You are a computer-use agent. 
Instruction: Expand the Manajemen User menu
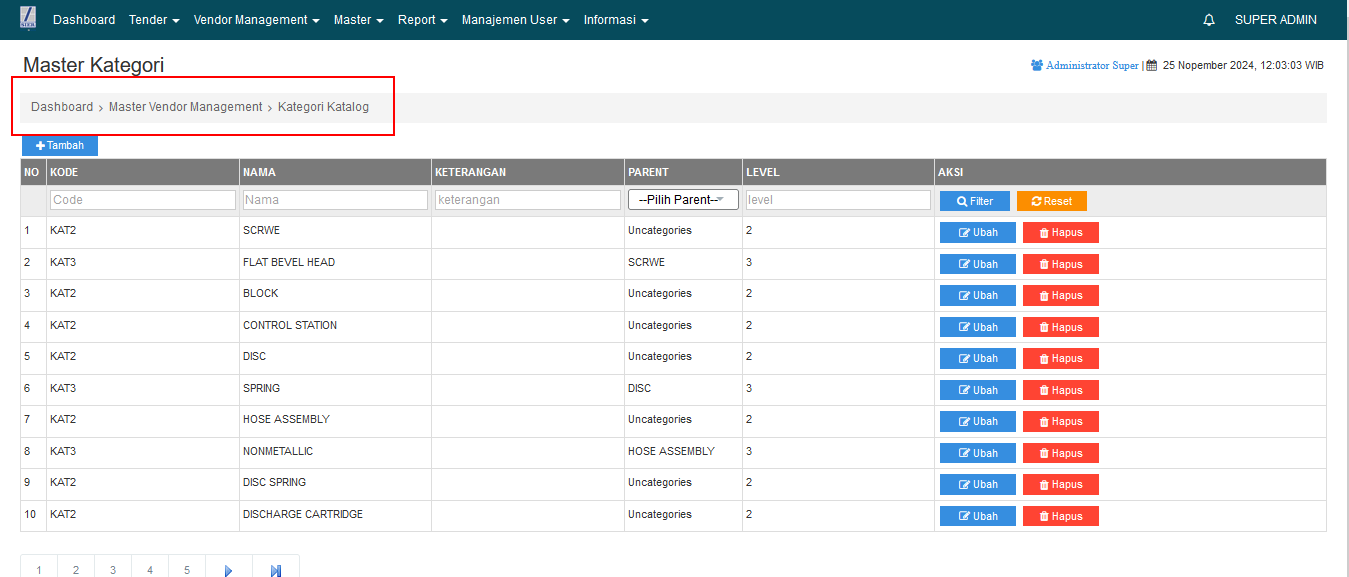[515, 20]
